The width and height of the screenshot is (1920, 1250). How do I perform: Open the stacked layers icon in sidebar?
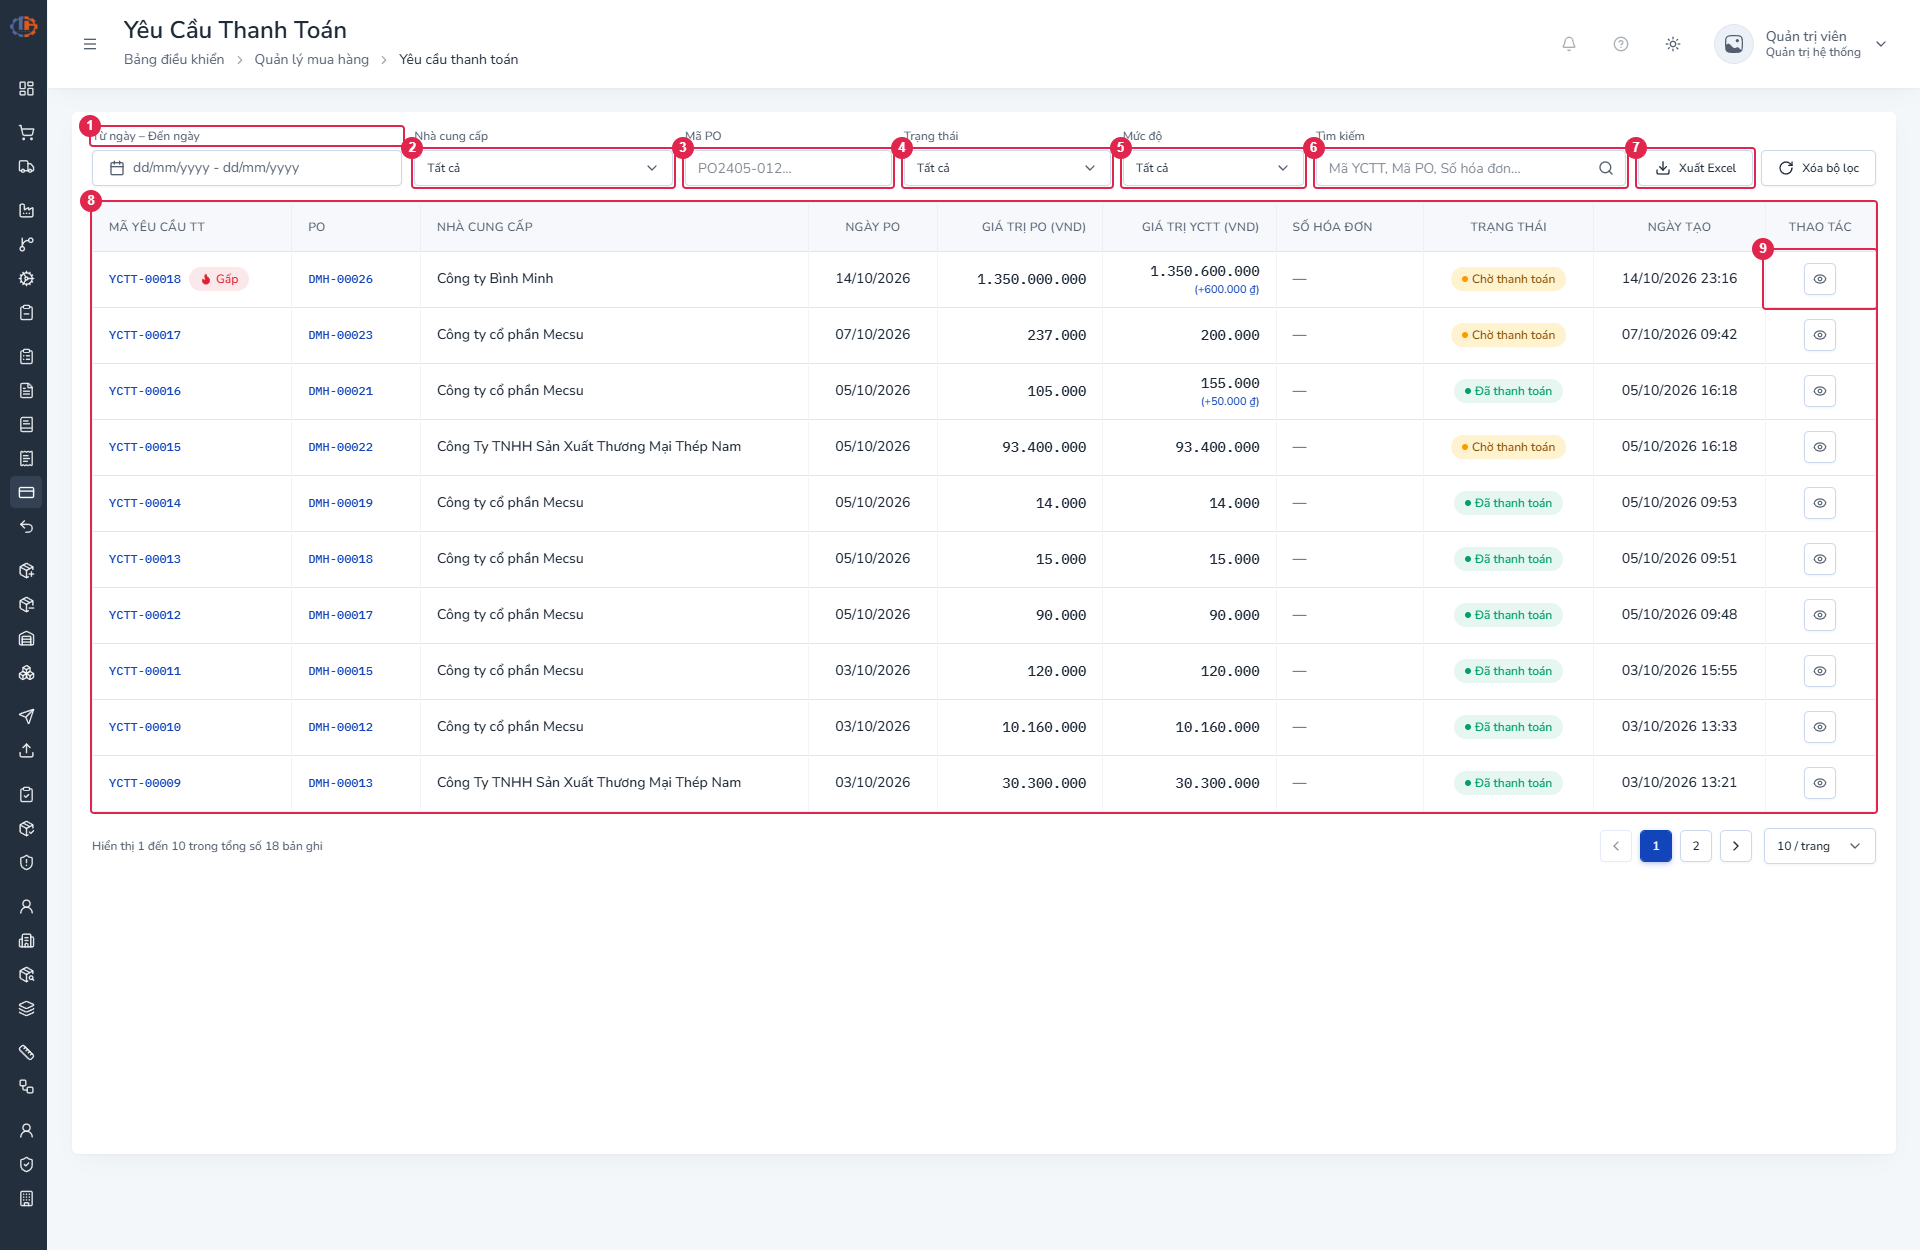(26, 1009)
